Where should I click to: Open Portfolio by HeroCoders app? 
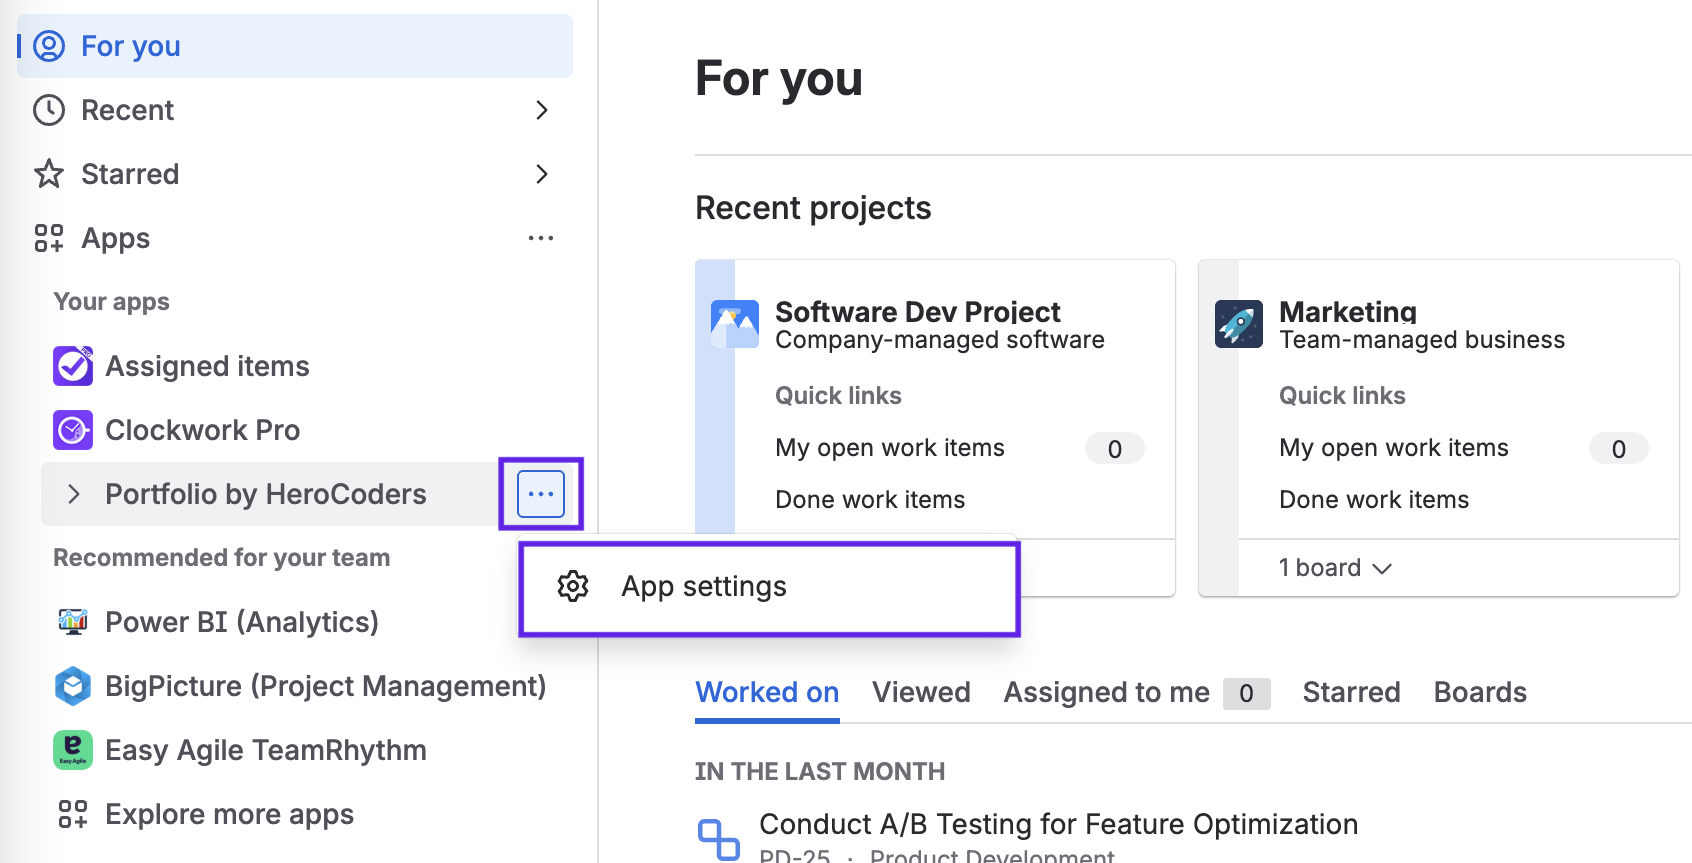[265, 494]
